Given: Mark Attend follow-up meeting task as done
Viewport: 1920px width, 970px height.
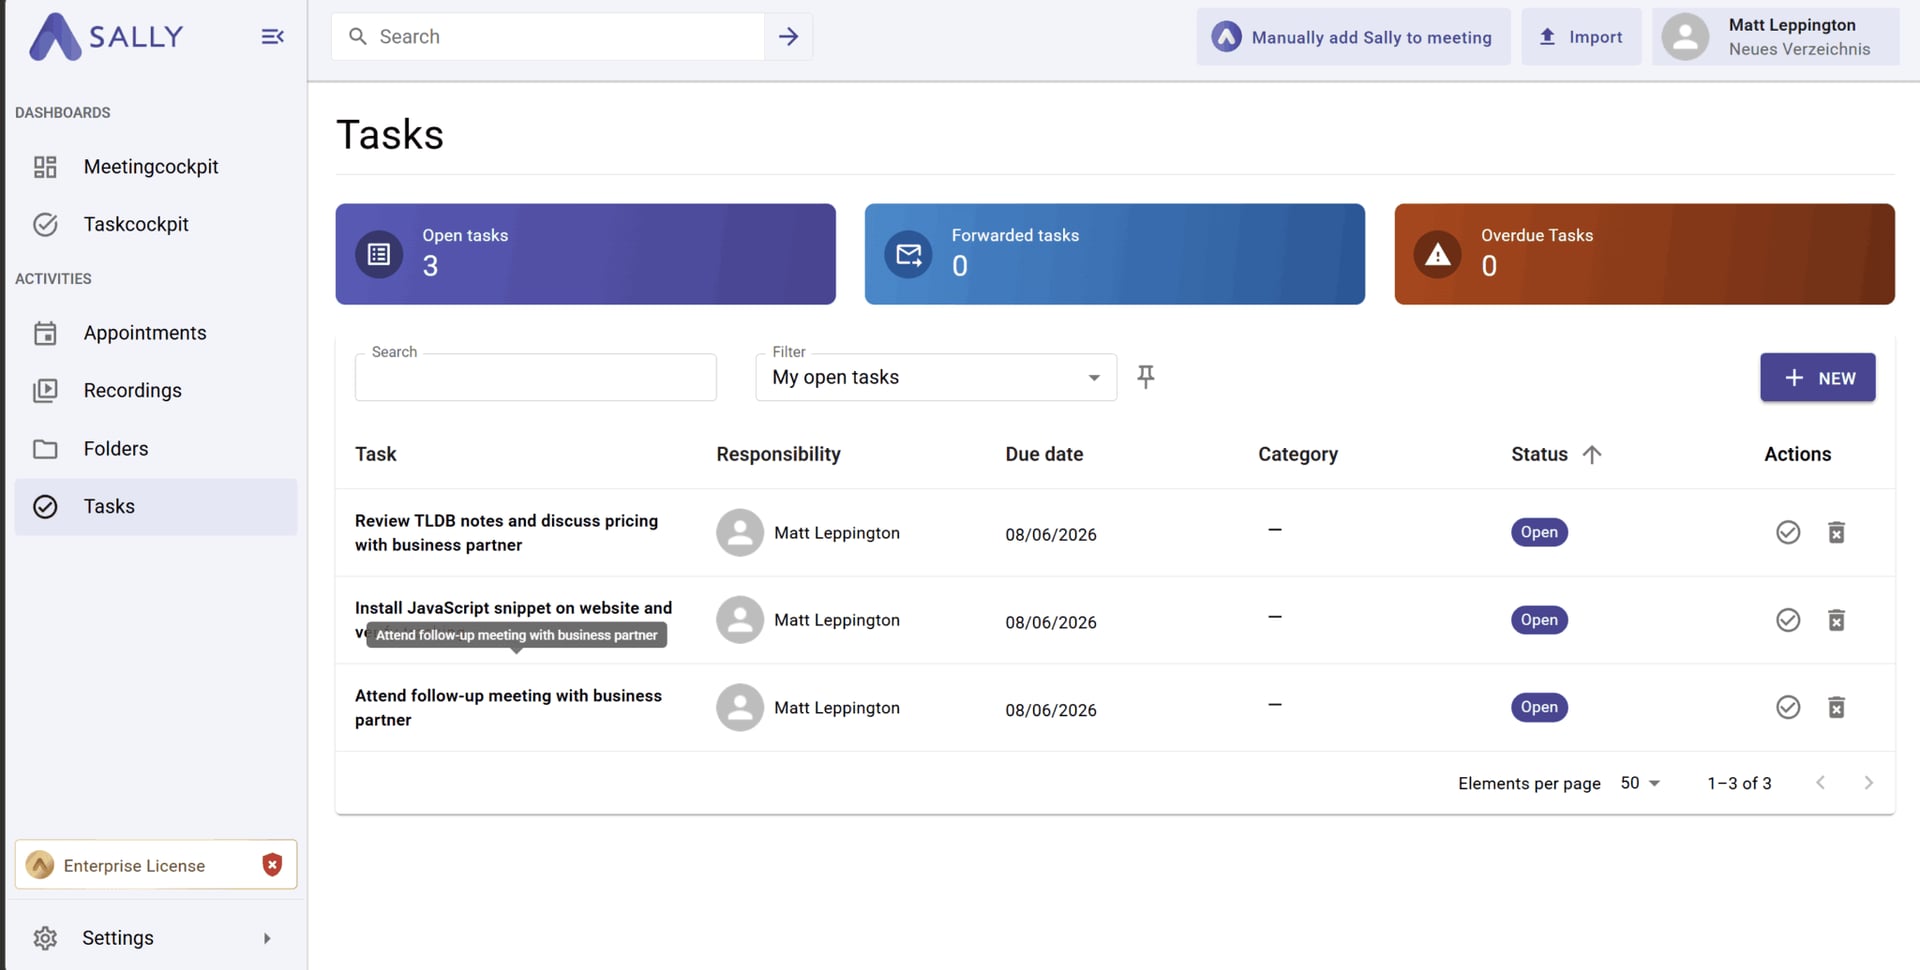Looking at the screenshot, I should coord(1788,708).
